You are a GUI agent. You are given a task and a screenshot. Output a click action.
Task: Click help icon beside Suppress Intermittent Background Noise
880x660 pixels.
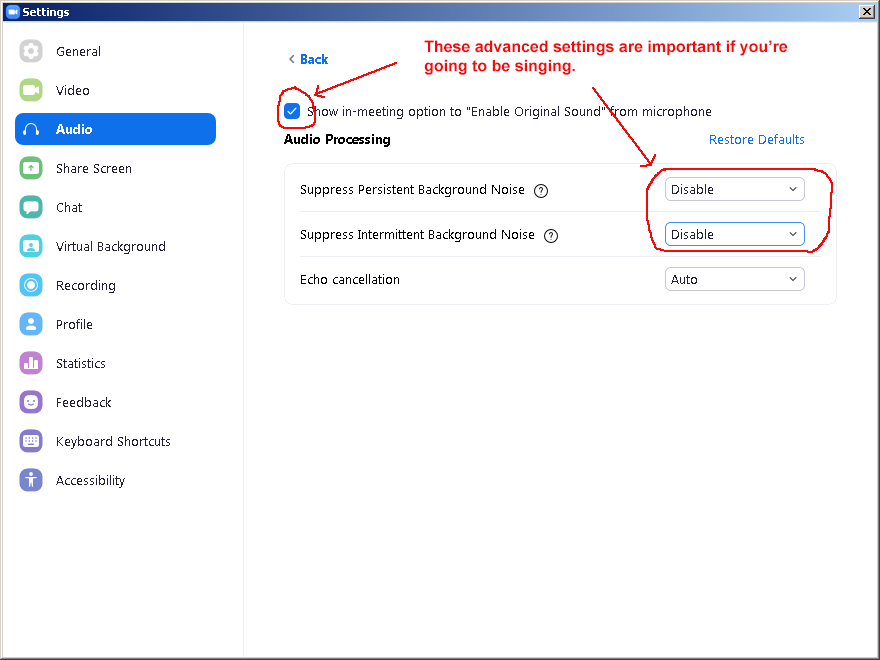click(550, 235)
